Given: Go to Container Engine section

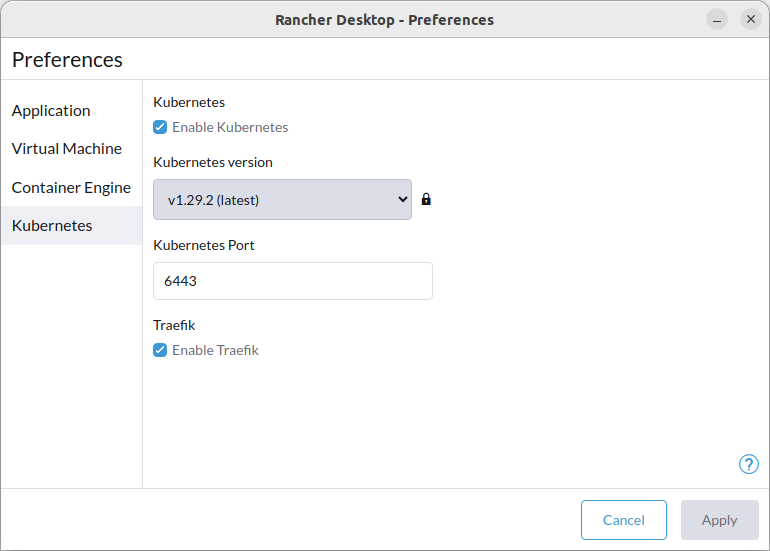Looking at the screenshot, I should click(71, 187).
